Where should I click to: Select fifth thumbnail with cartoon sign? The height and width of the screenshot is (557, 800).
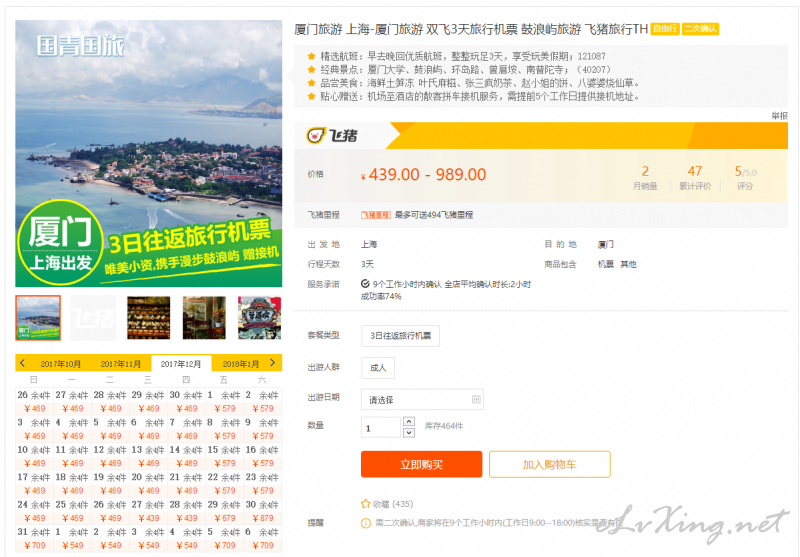coord(260,318)
